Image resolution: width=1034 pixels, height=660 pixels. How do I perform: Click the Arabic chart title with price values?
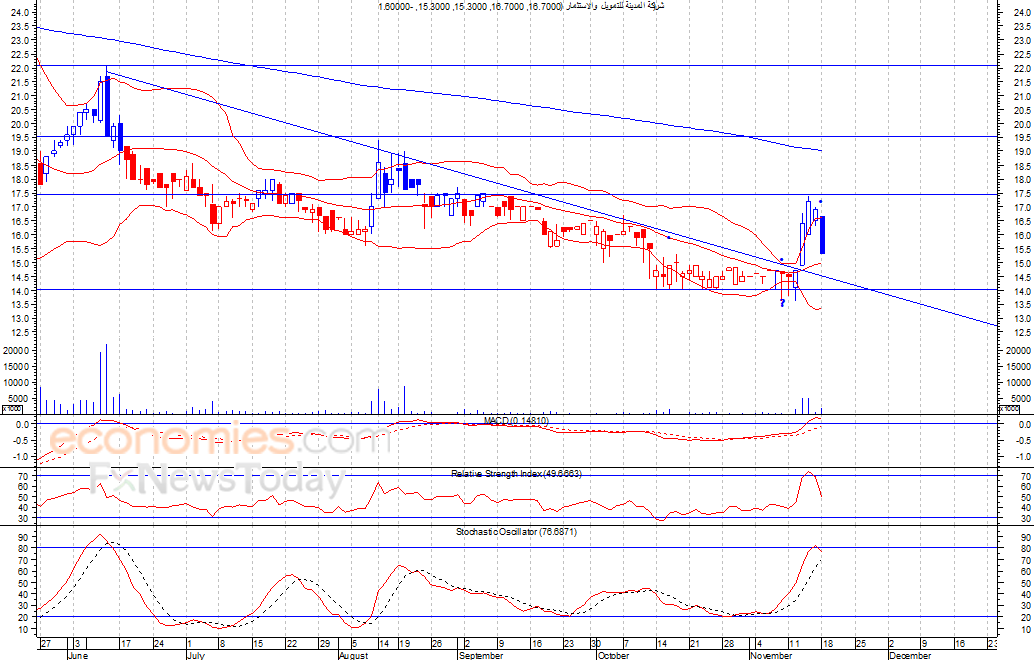click(521, 6)
